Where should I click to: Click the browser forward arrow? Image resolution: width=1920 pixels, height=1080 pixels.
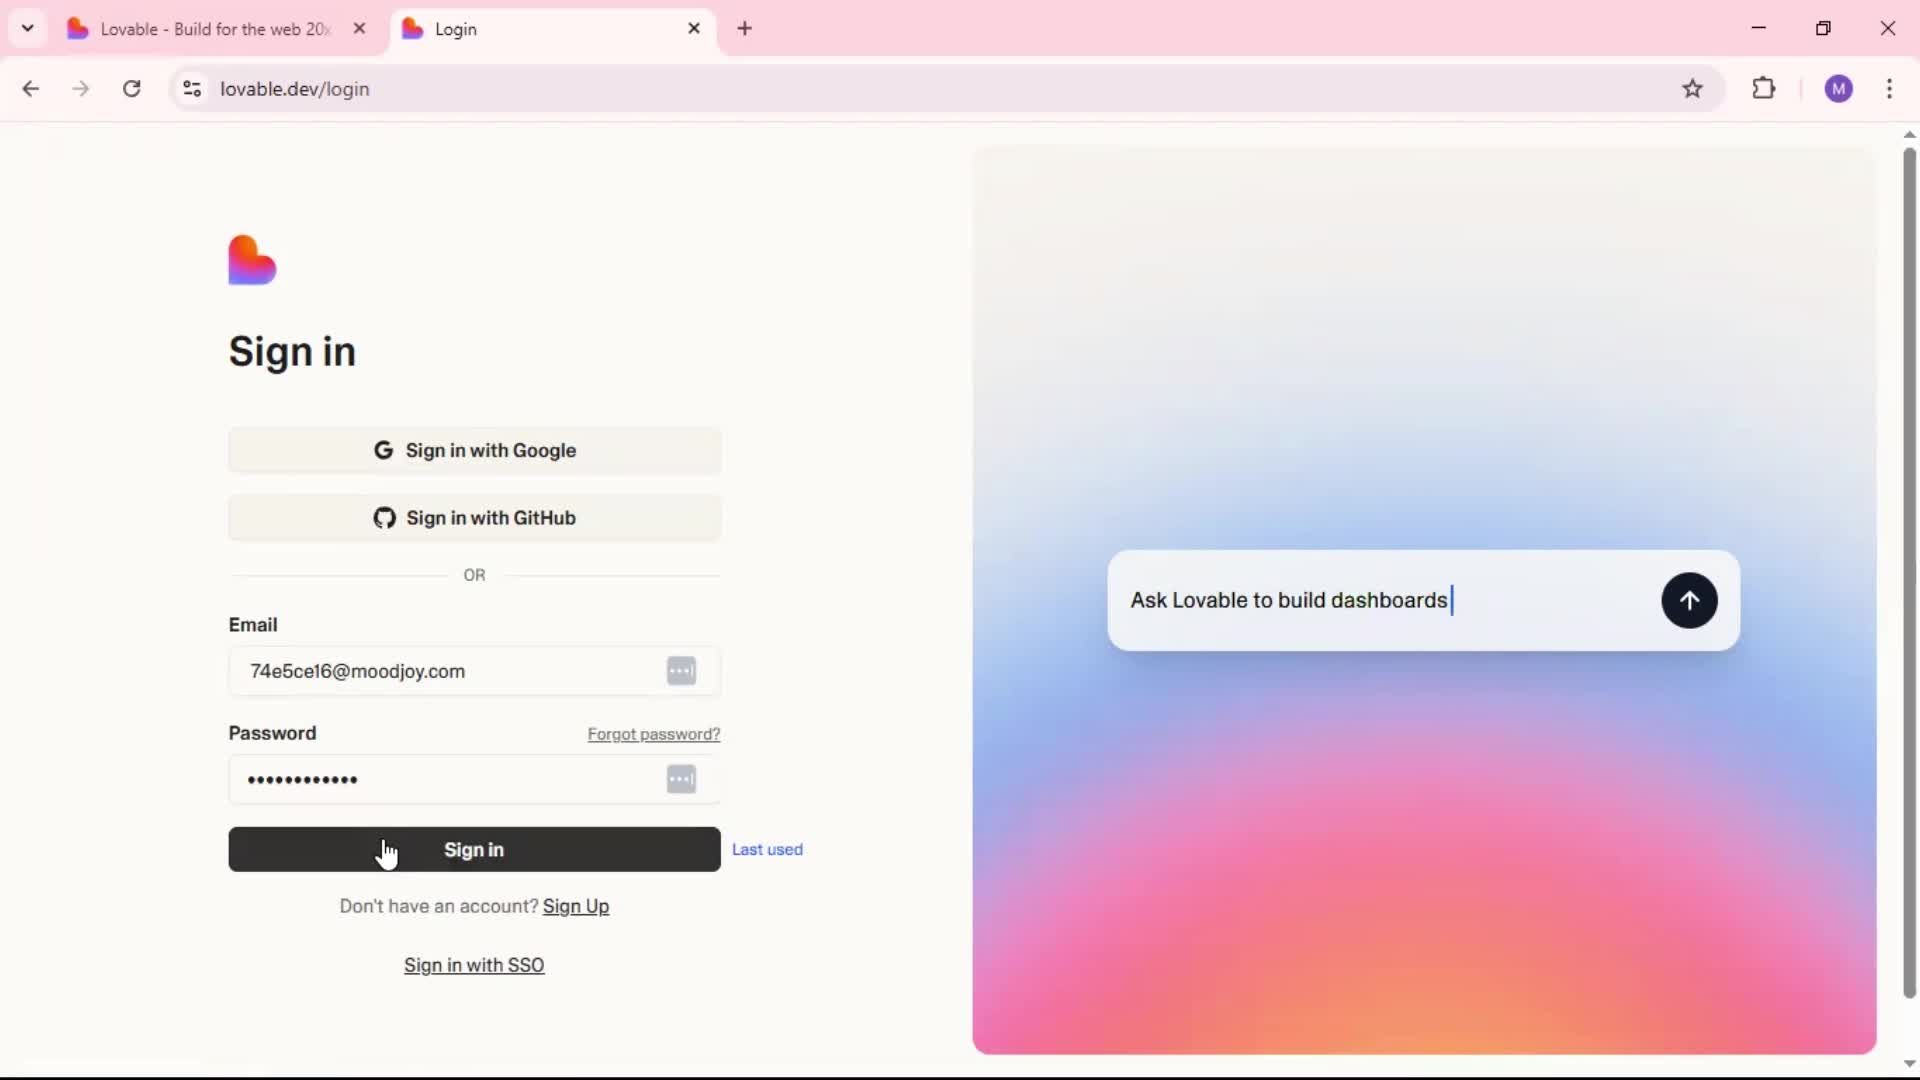(x=81, y=89)
